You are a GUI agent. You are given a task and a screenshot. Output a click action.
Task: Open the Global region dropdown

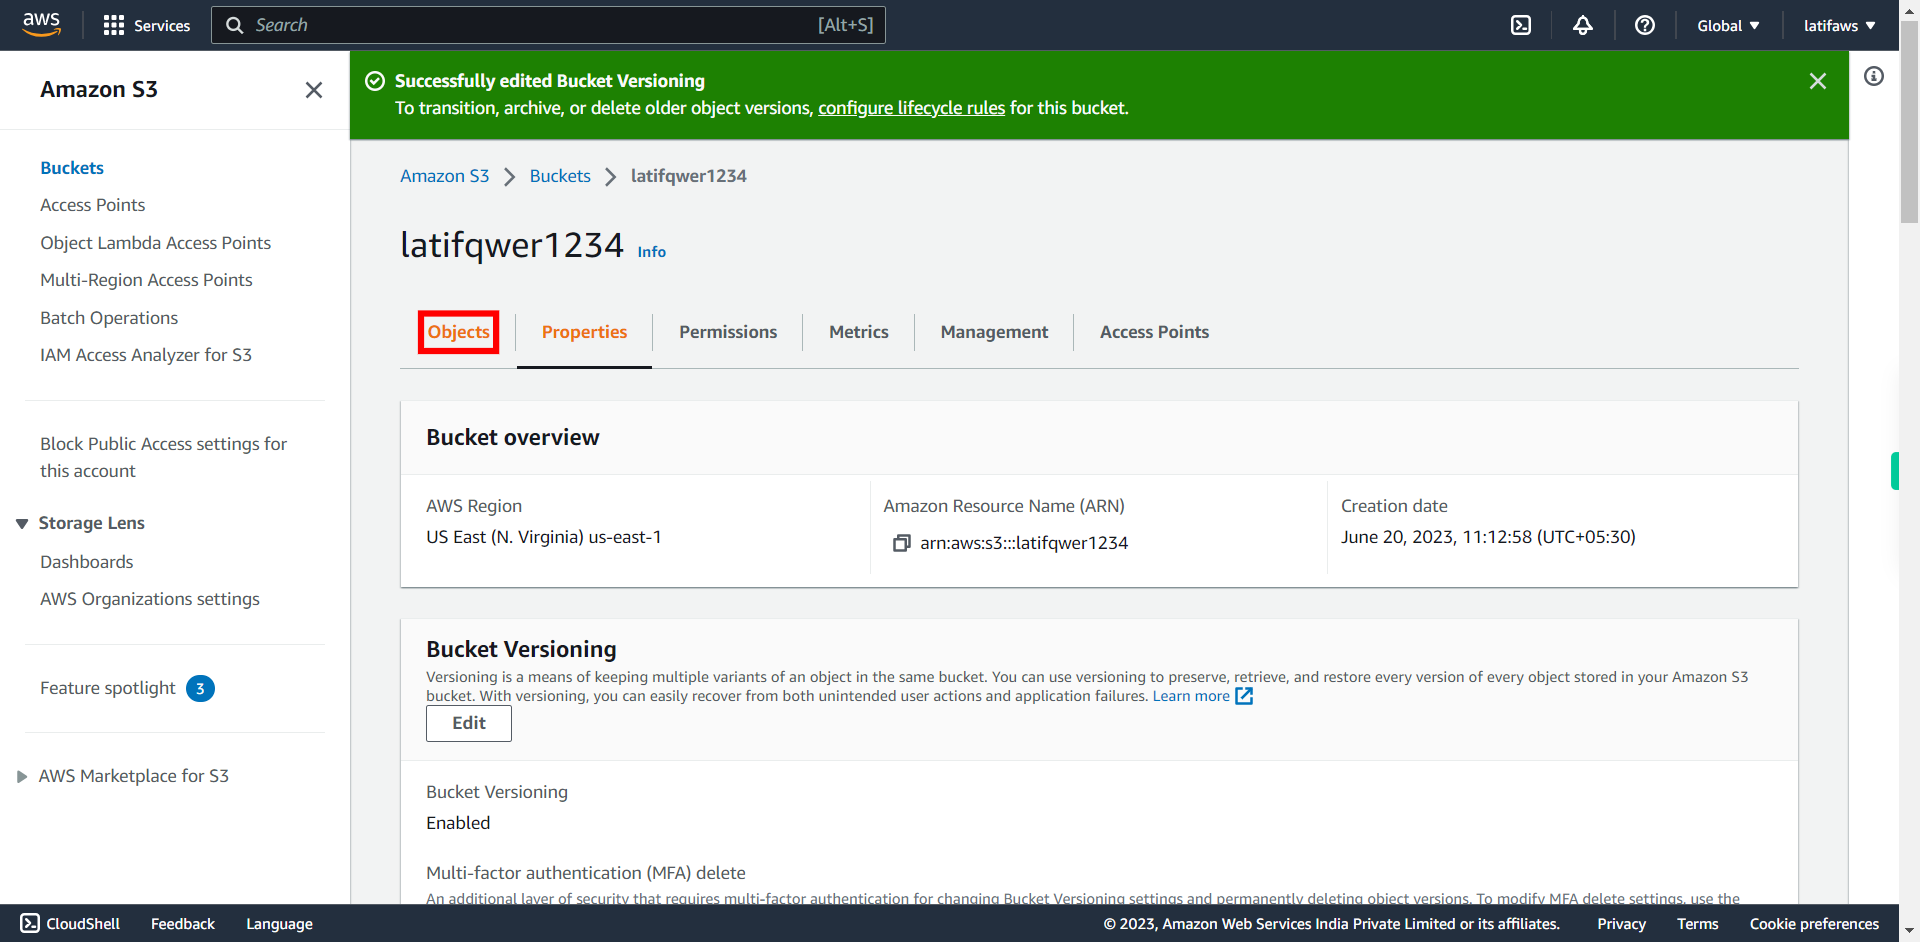1728,26
